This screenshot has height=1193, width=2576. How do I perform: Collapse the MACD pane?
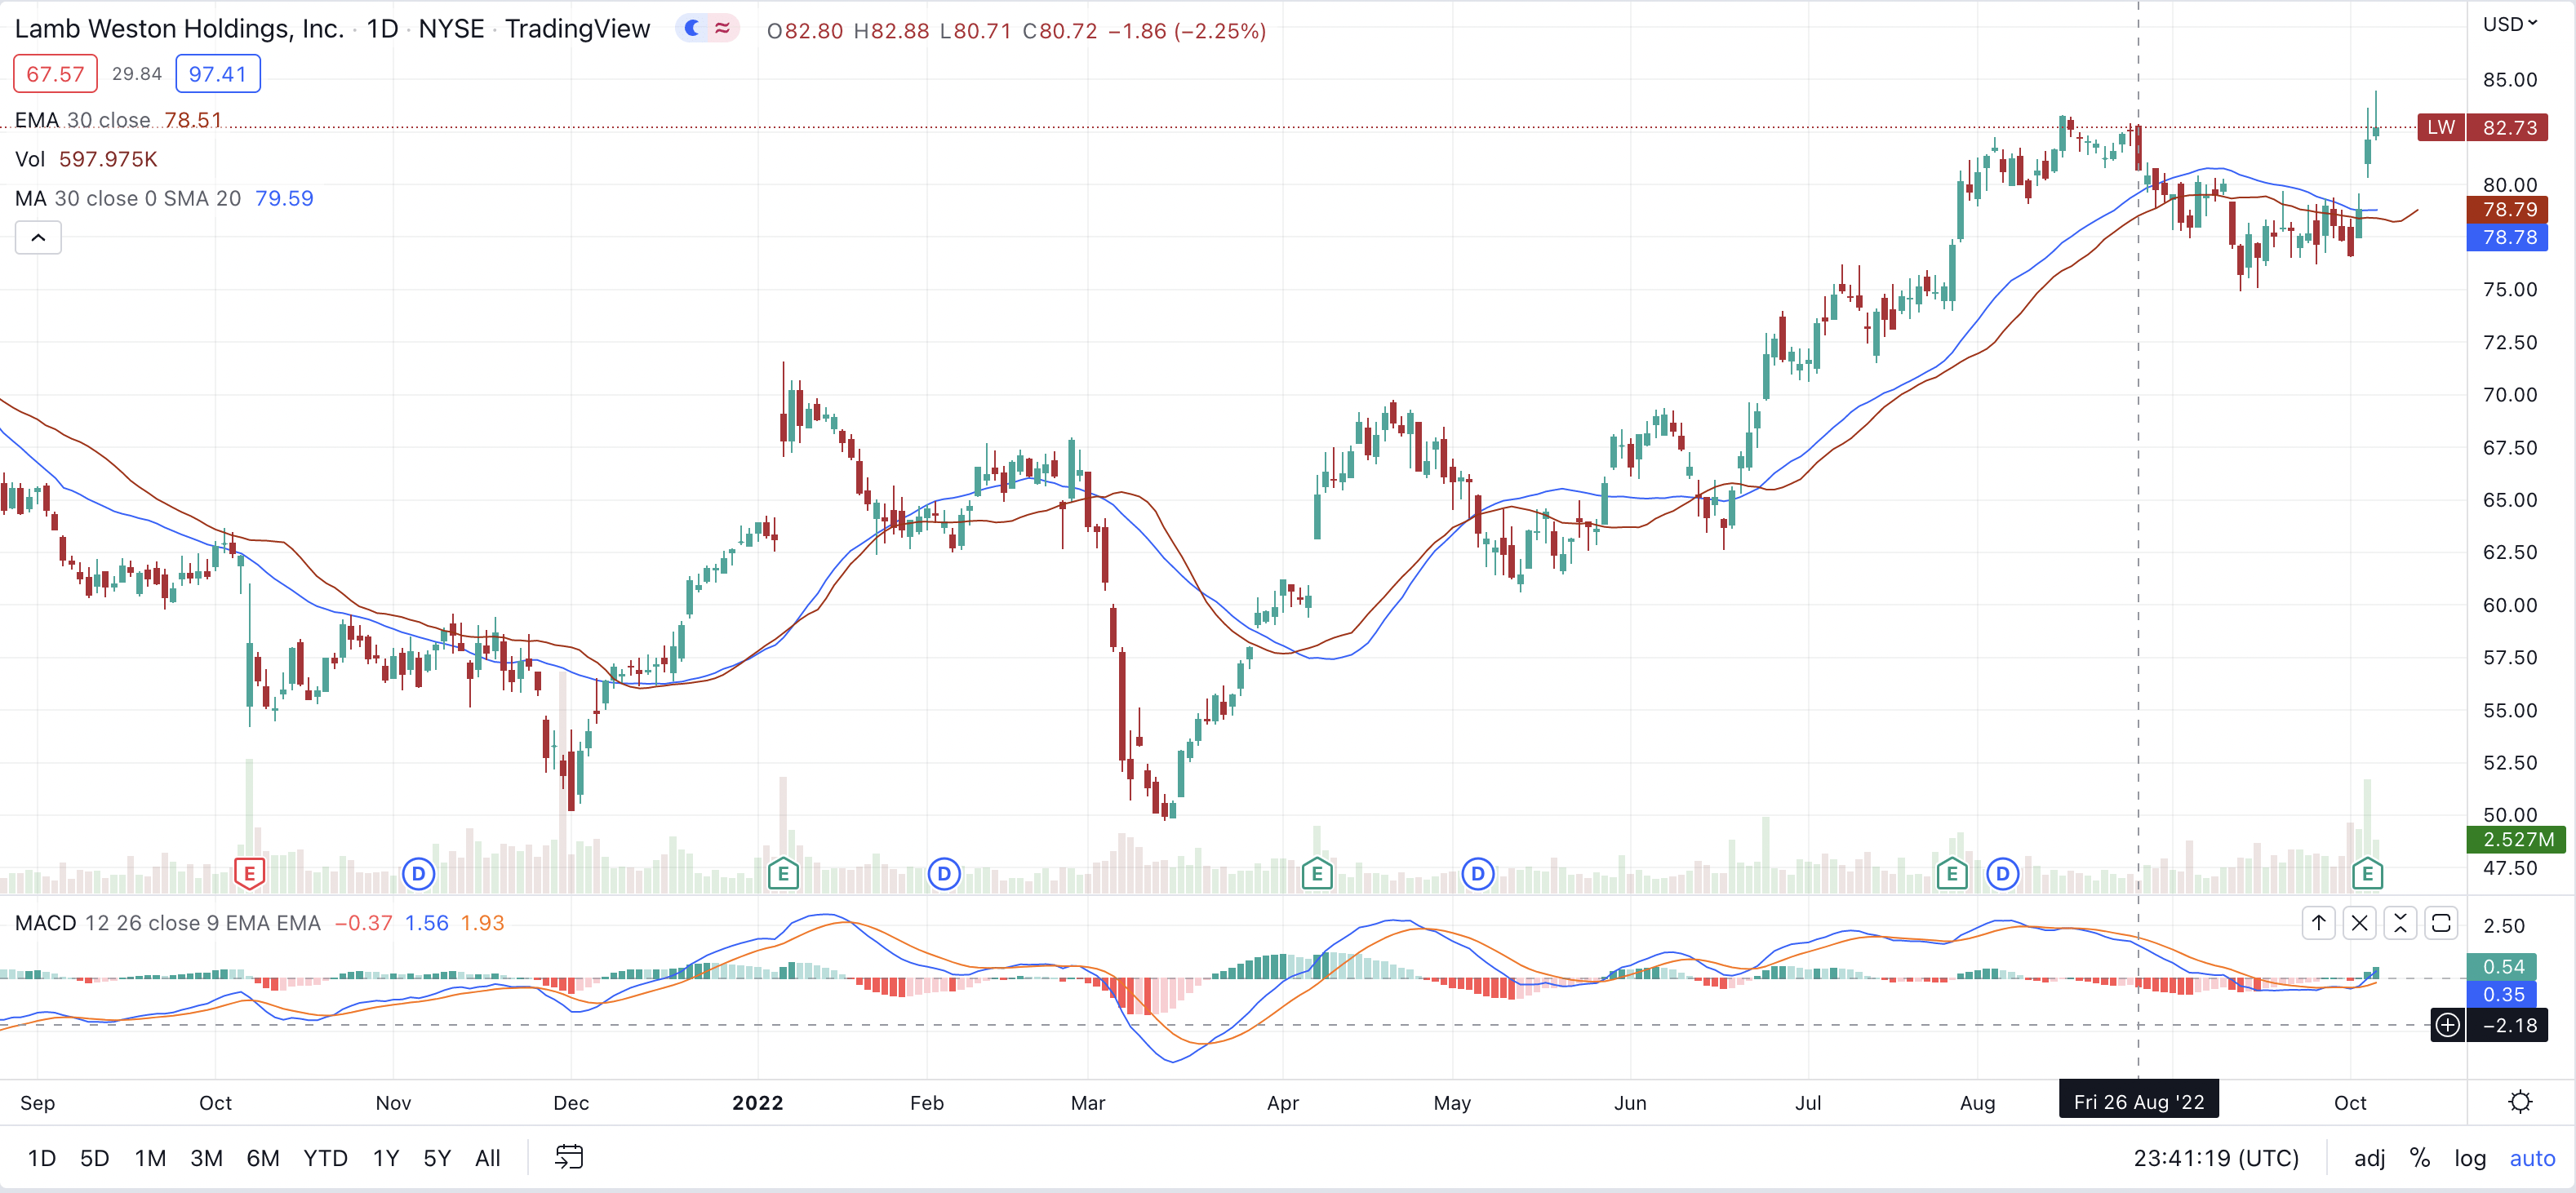pos(2400,922)
